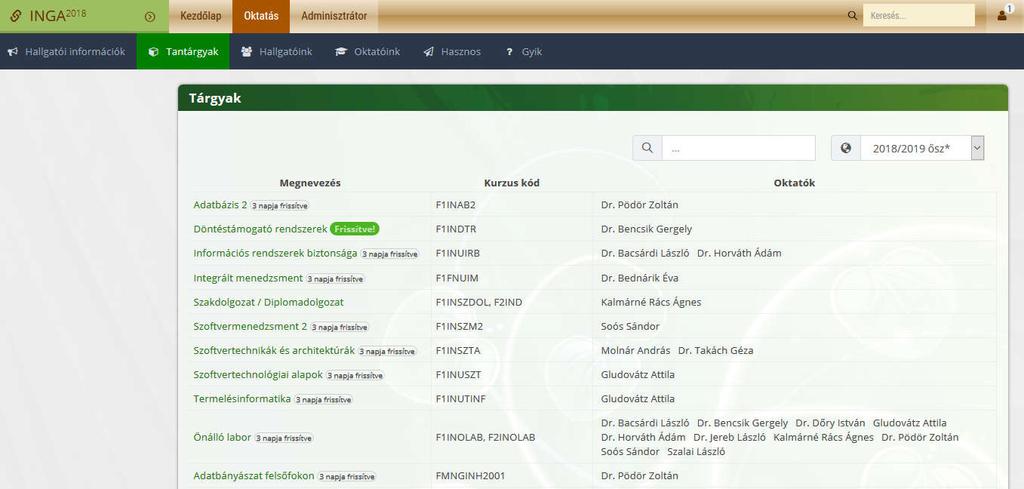Click instructor Dr. Takách Géza
Image resolution: width=1024 pixels, height=489 pixels.
coord(716,350)
